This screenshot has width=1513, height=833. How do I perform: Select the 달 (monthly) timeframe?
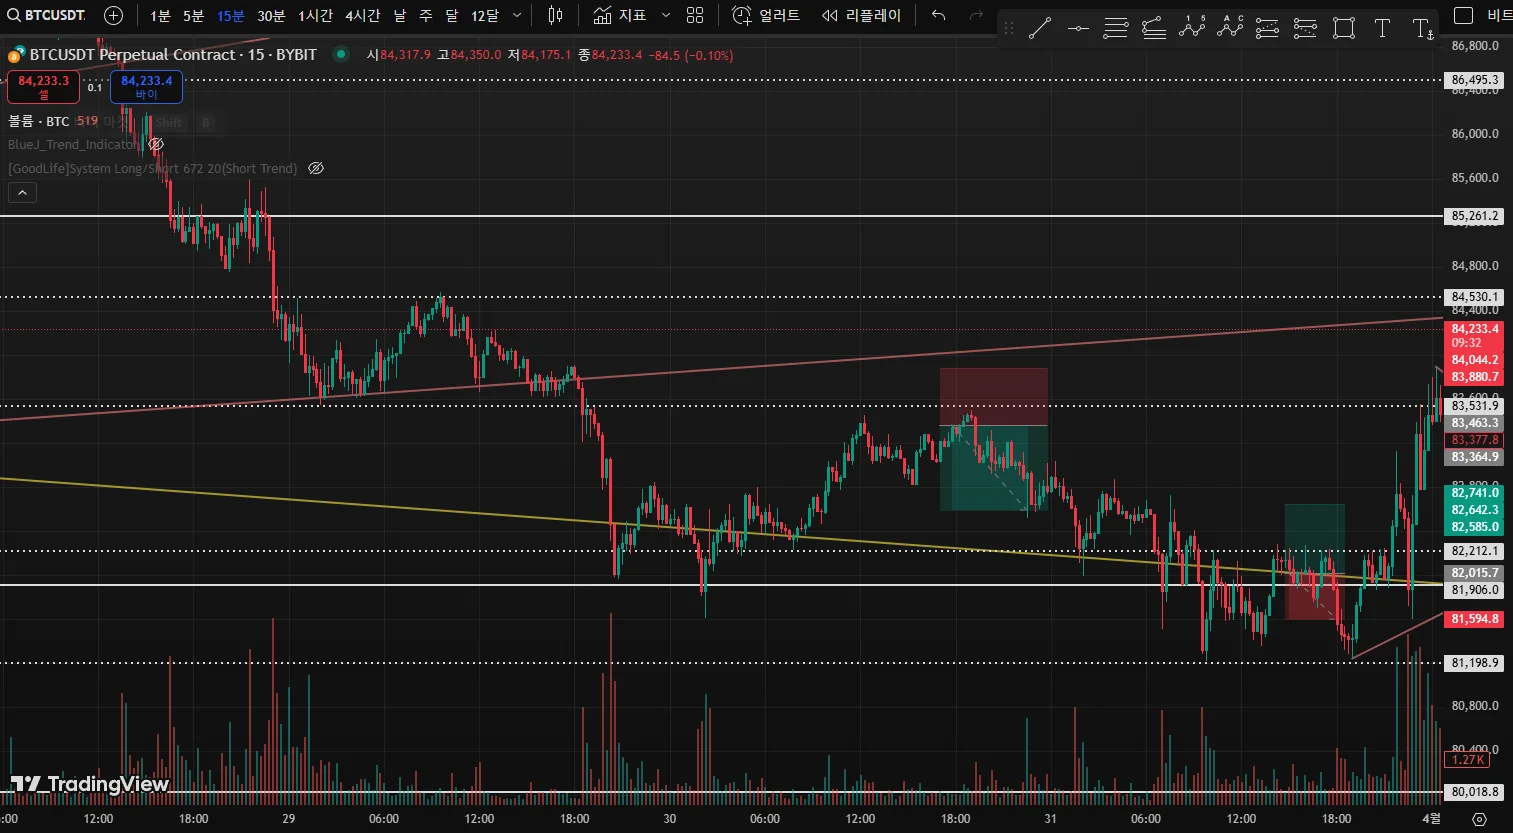[x=452, y=16]
